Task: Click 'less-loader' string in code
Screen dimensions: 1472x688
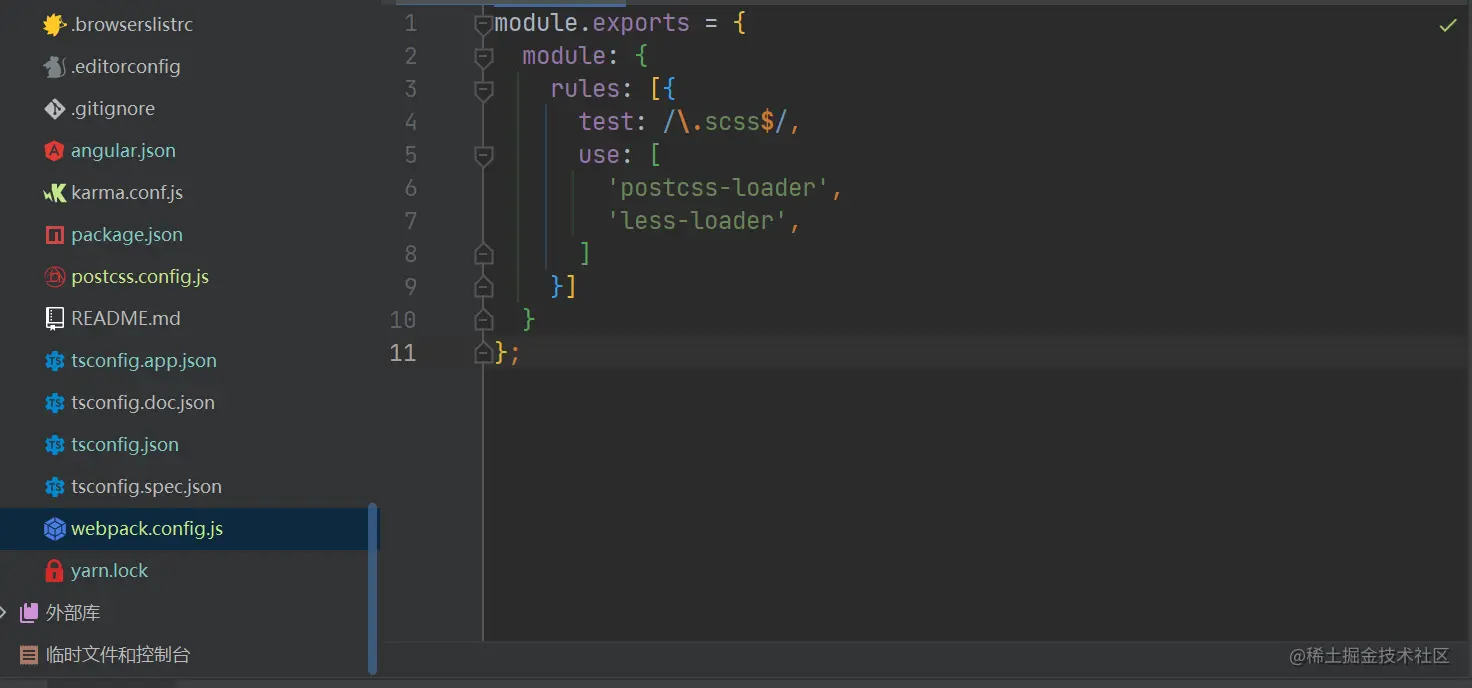Action: tap(697, 221)
